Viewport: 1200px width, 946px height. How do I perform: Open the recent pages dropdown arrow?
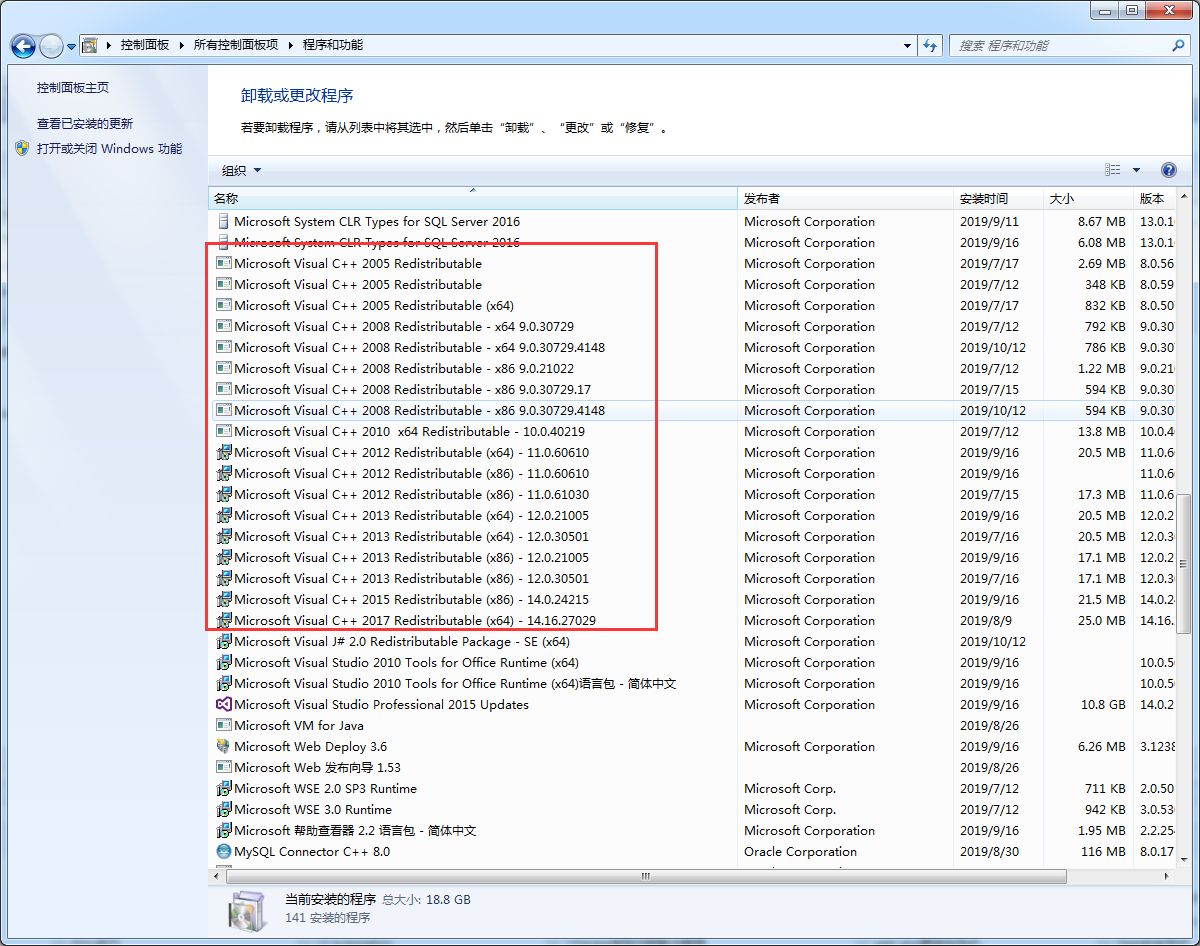[x=72, y=46]
